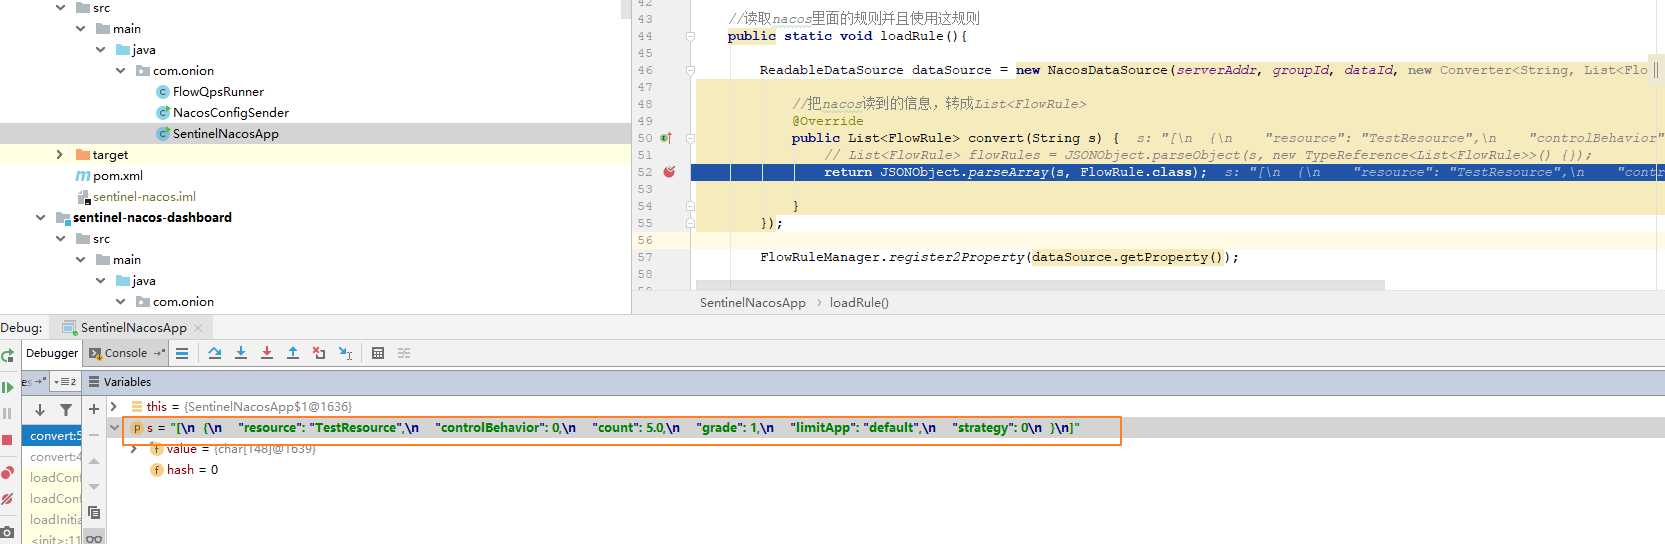The width and height of the screenshot is (1665, 544).
Task: Click the override gutter icon at line 50
Action: (666, 138)
